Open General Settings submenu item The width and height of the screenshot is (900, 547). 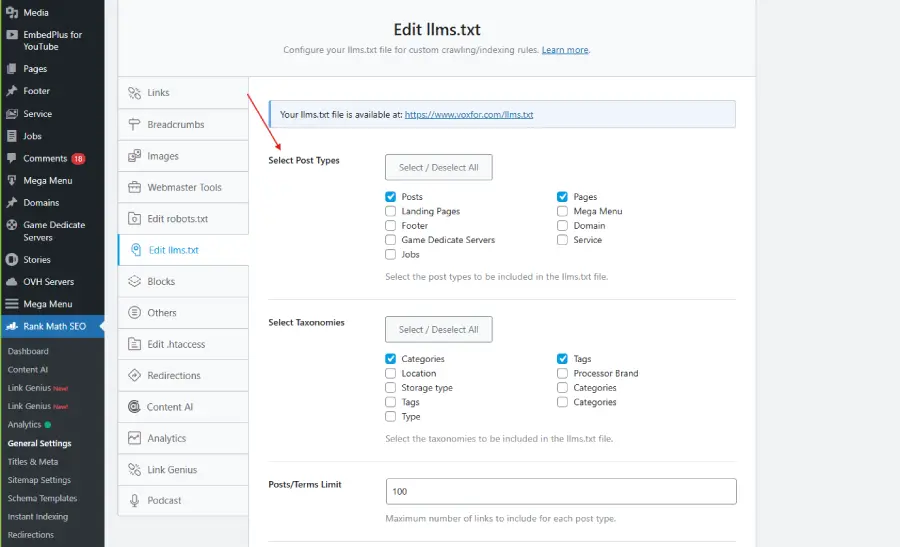click(39, 443)
